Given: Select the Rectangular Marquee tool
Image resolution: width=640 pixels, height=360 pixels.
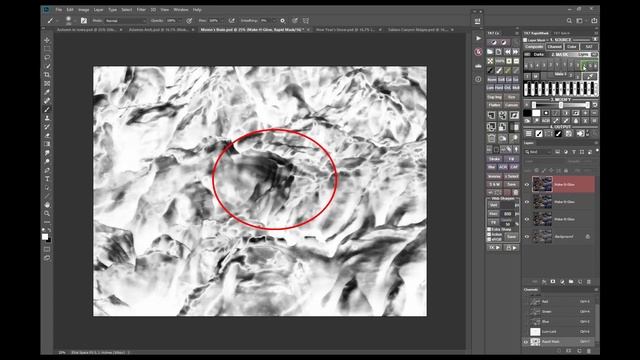Looking at the screenshot, I should point(47,49).
